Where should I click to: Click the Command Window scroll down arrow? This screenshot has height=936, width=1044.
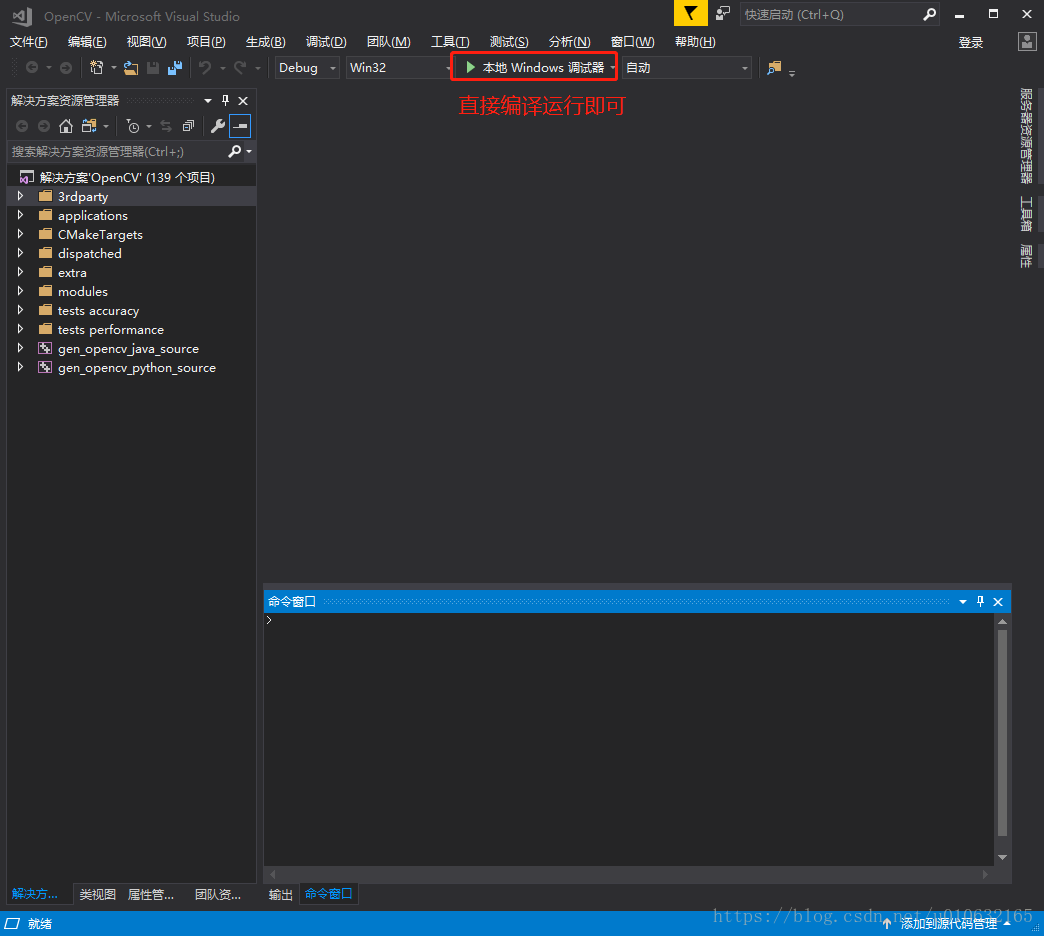(x=1002, y=857)
